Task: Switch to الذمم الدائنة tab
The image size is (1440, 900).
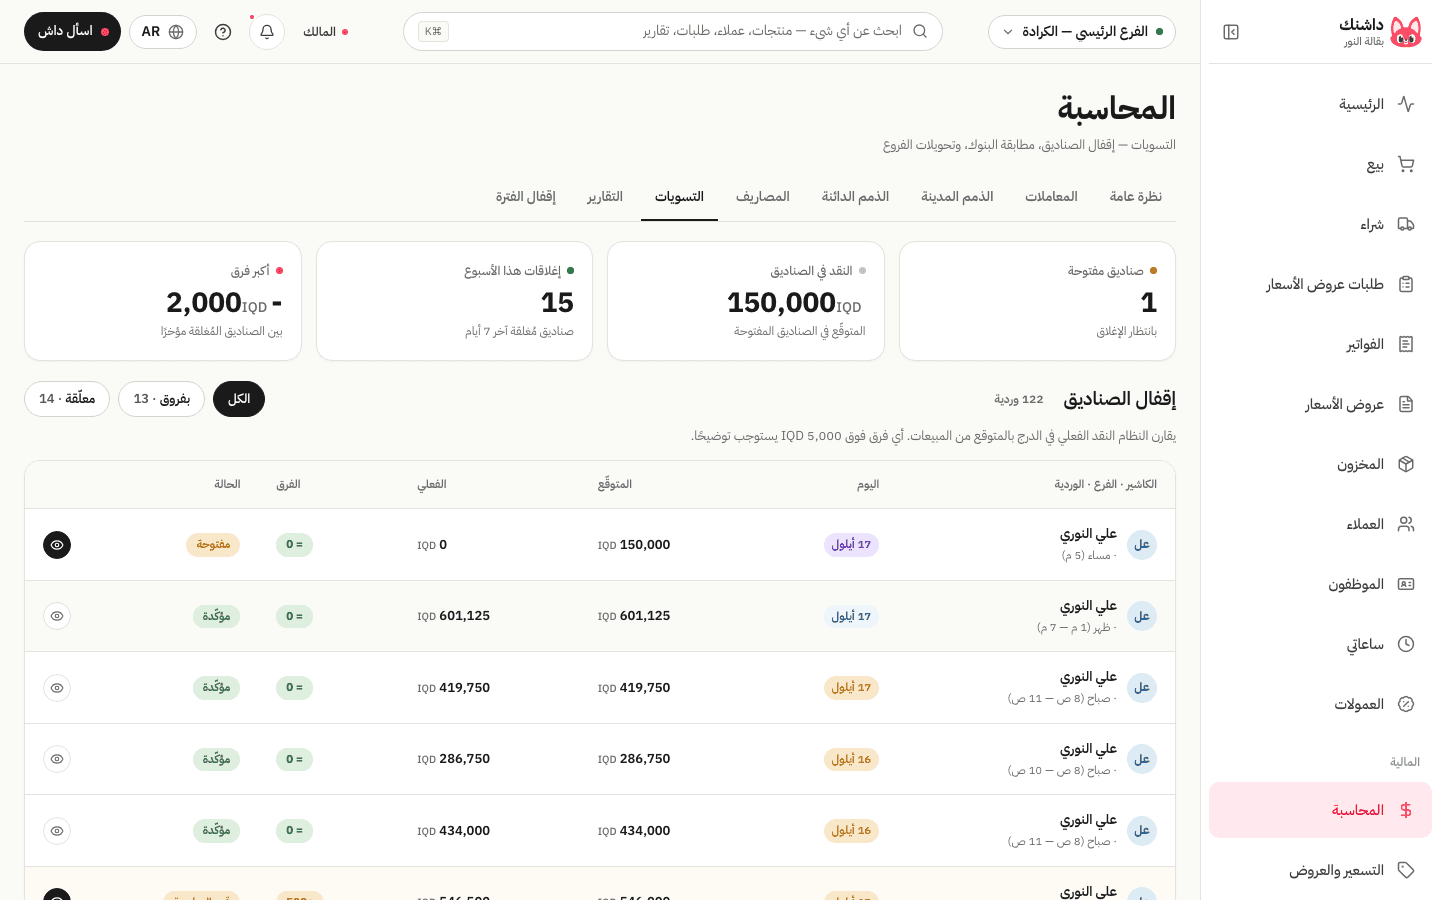Action: (x=855, y=197)
